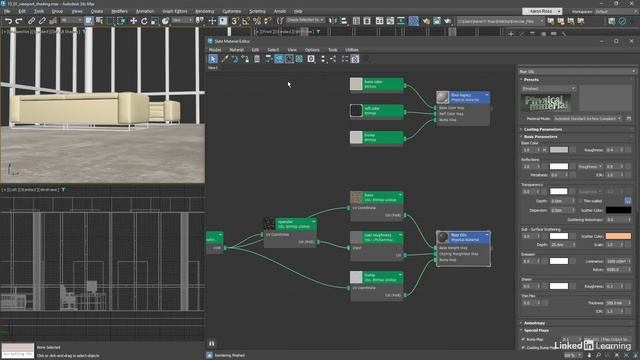This screenshot has width=640, height=360.
Task: Collapse the floor legacy material node
Action: (487, 95)
